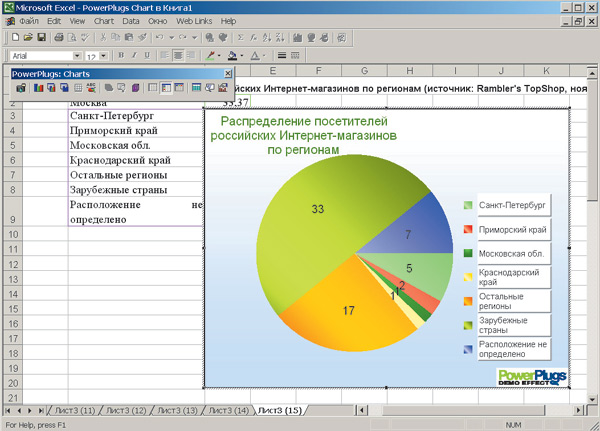Expand the Undo history dropdown arrow

pyautogui.click(x=171, y=37)
